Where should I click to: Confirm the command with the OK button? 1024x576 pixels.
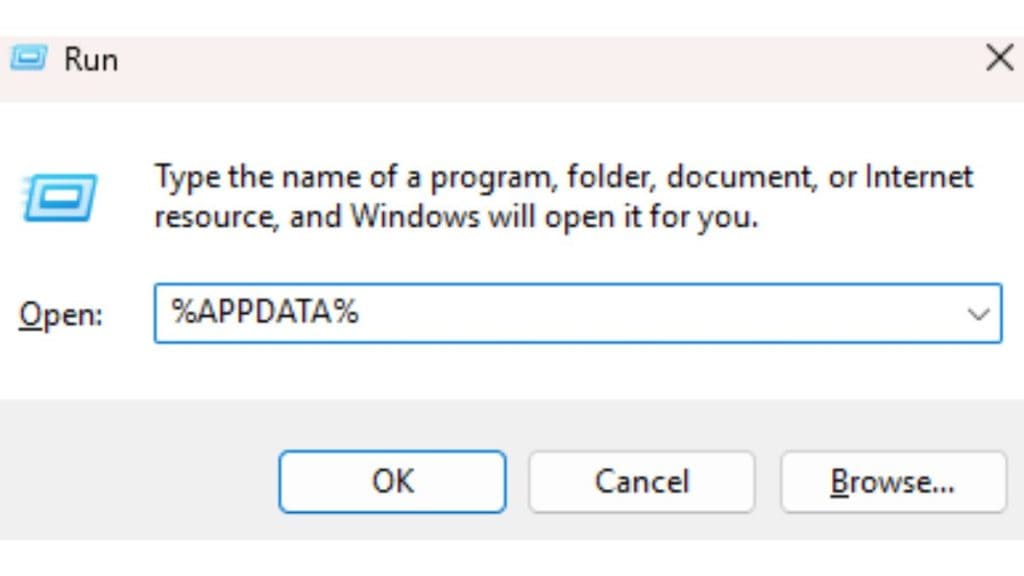(392, 482)
